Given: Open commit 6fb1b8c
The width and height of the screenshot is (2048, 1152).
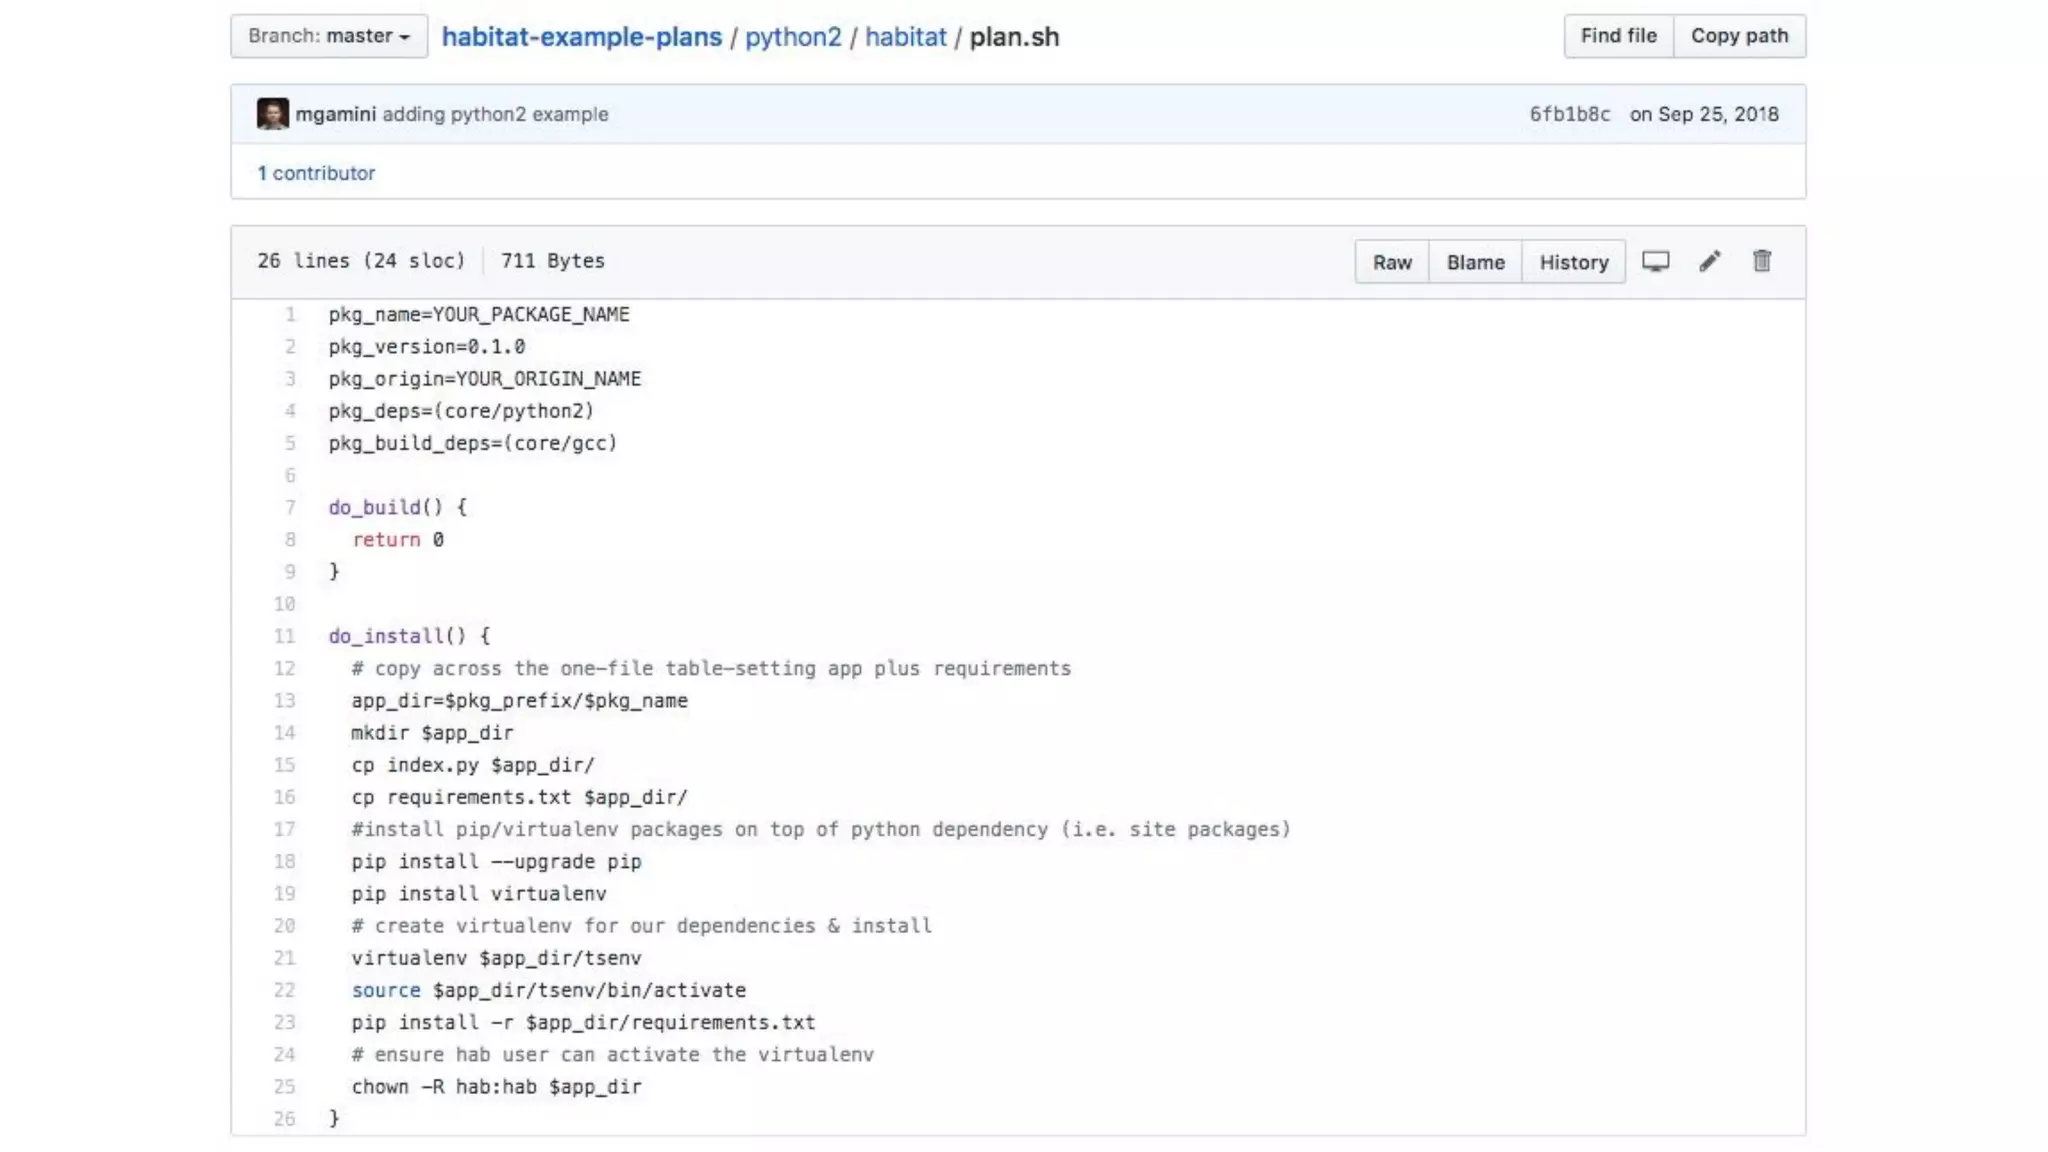Looking at the screenshot, I should 1569,114.
